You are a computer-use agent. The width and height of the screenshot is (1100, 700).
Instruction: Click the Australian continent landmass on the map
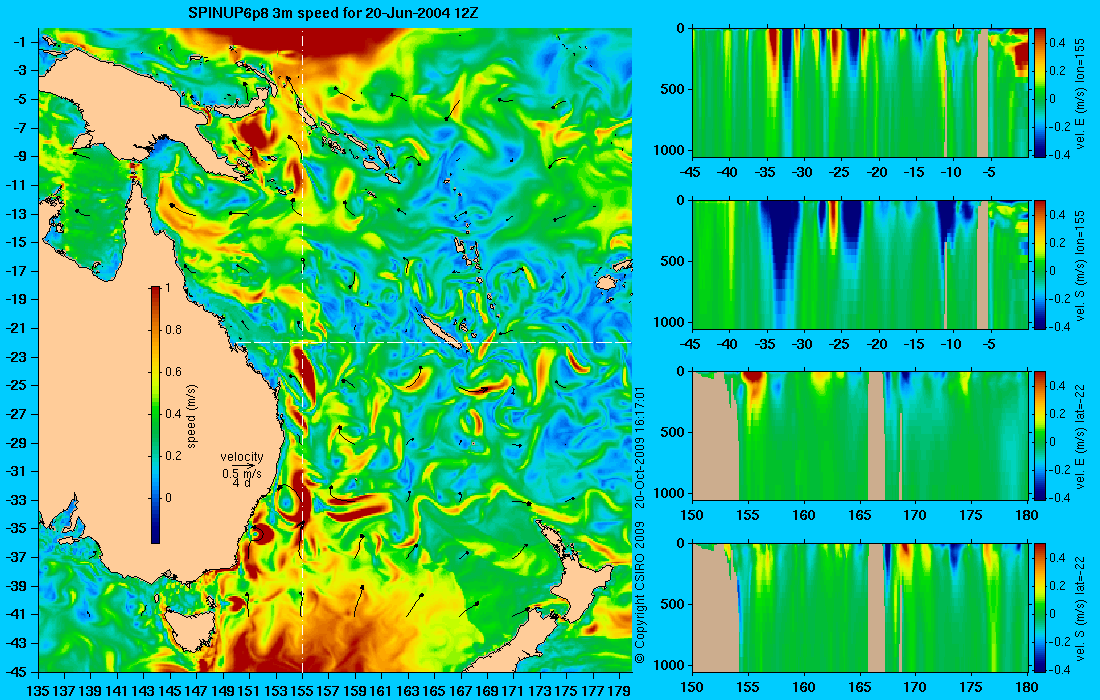coord(154,393)
